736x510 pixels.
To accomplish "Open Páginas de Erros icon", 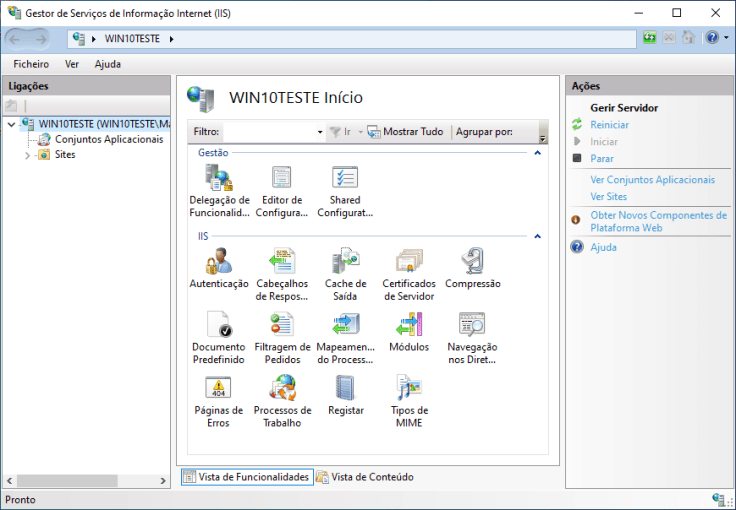I will click(218, 389).
